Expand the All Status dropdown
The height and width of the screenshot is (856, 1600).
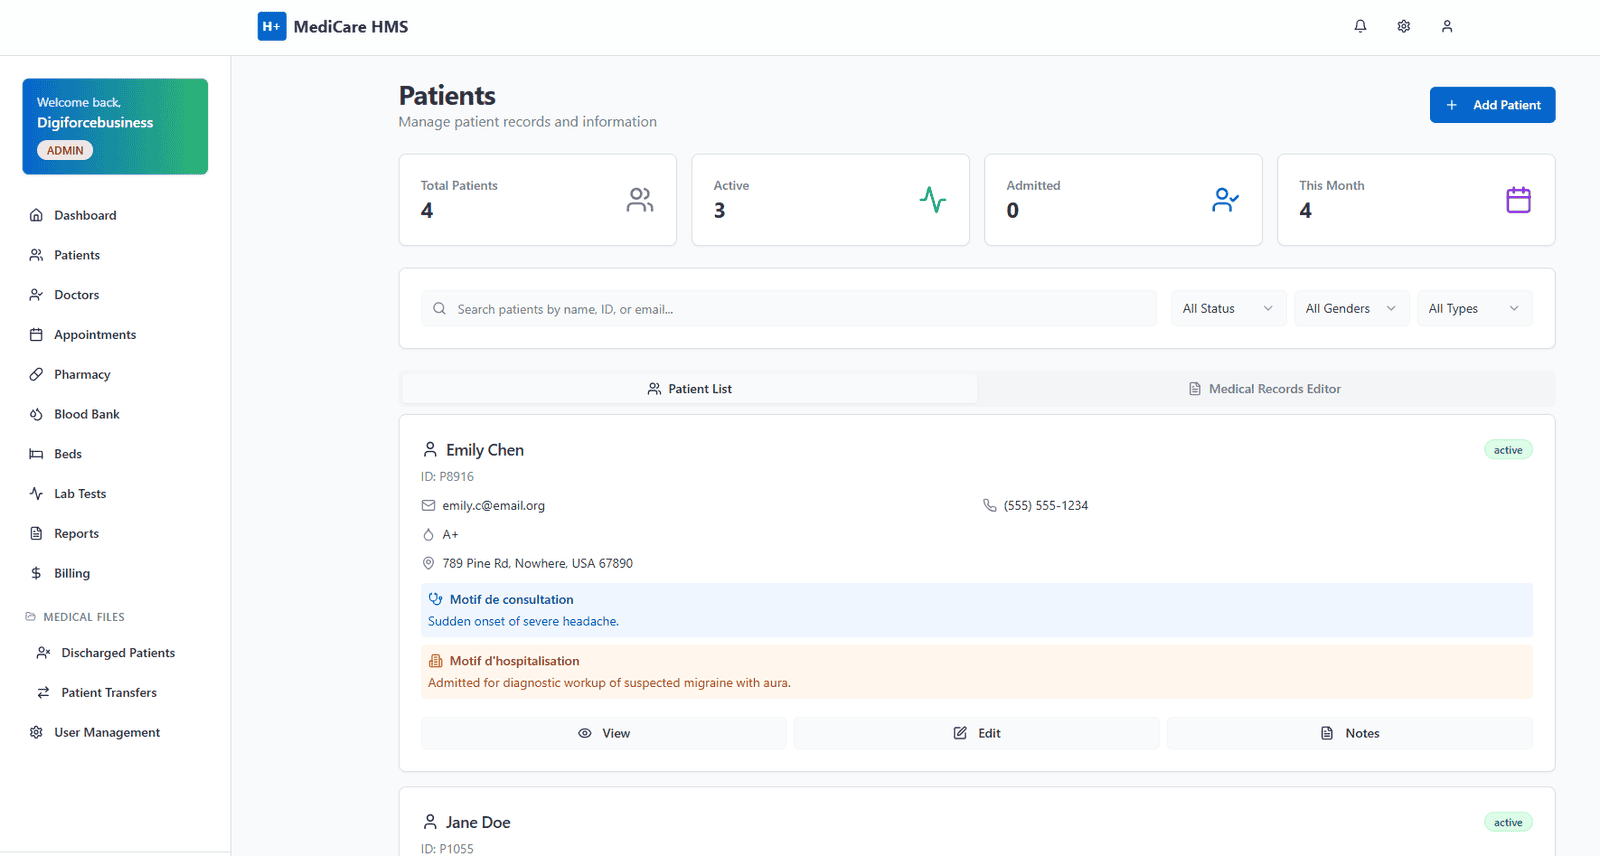click(1228, 309)
